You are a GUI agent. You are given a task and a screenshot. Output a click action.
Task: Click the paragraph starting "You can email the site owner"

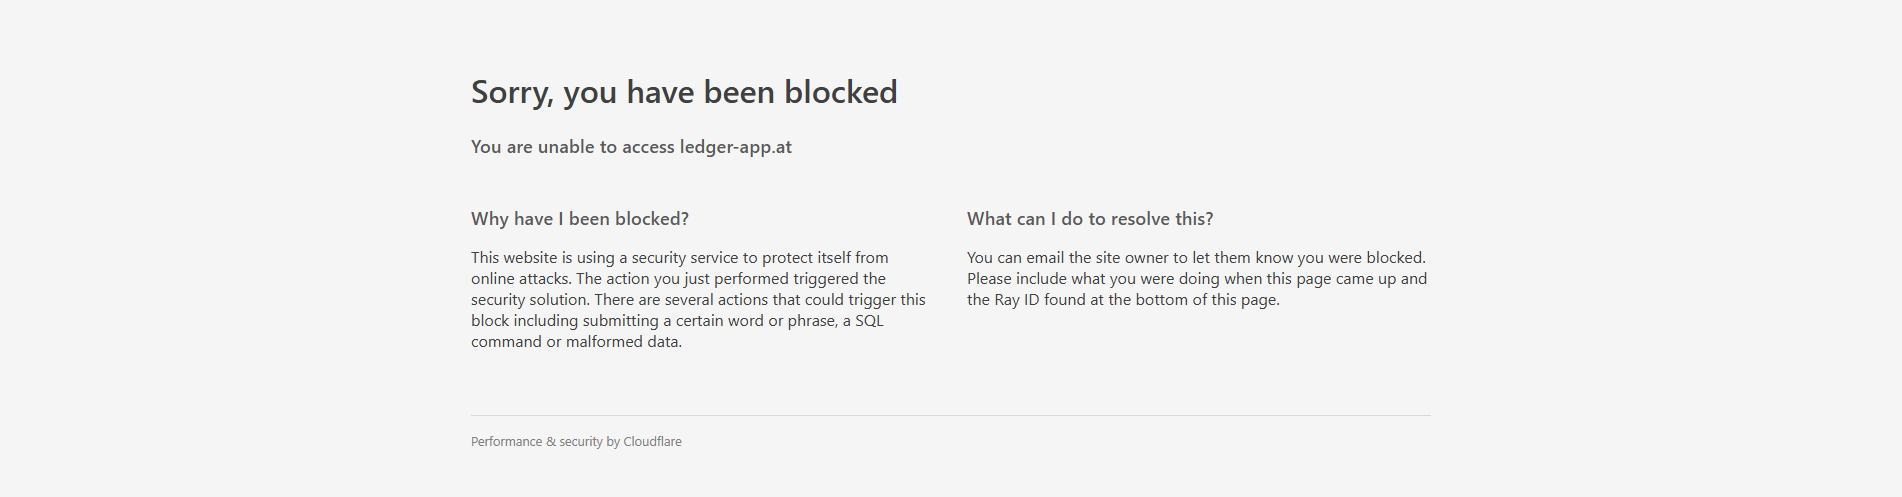(1197, 278)
